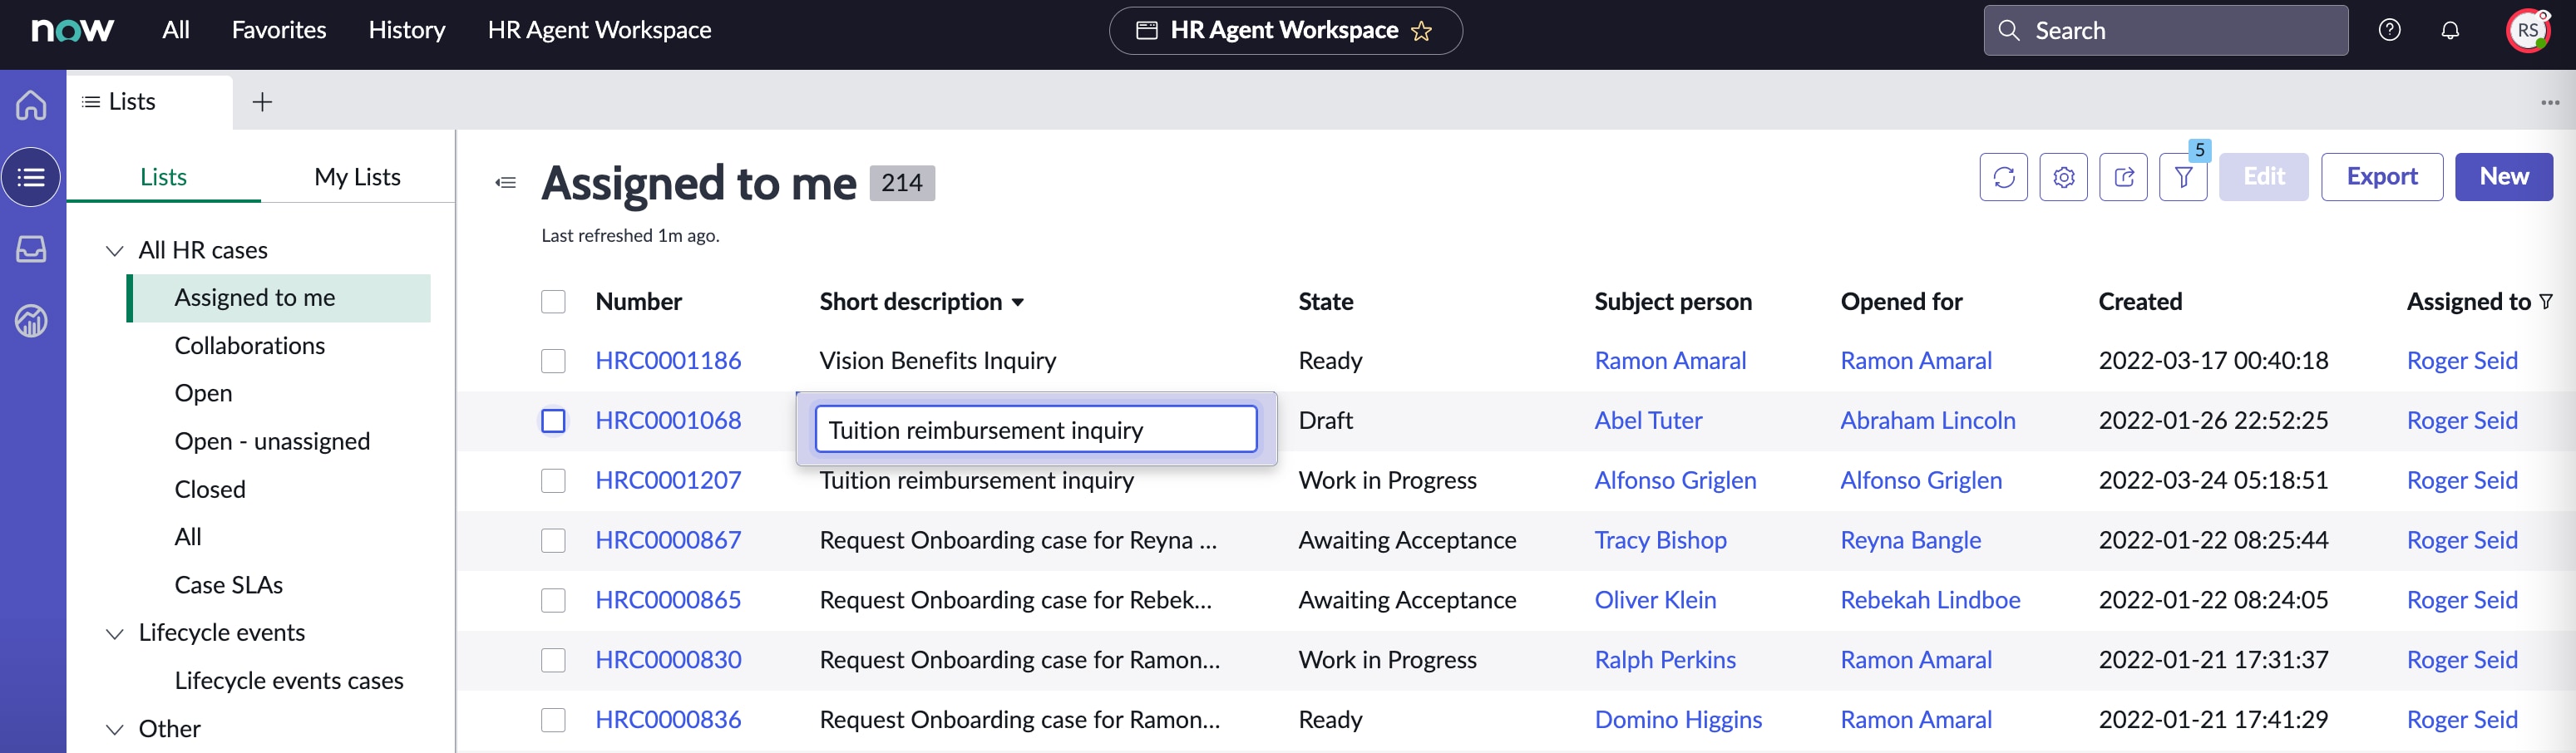The image size is (2576, 753).
Task: Open the notifications bell
Action: [2449, 30]
